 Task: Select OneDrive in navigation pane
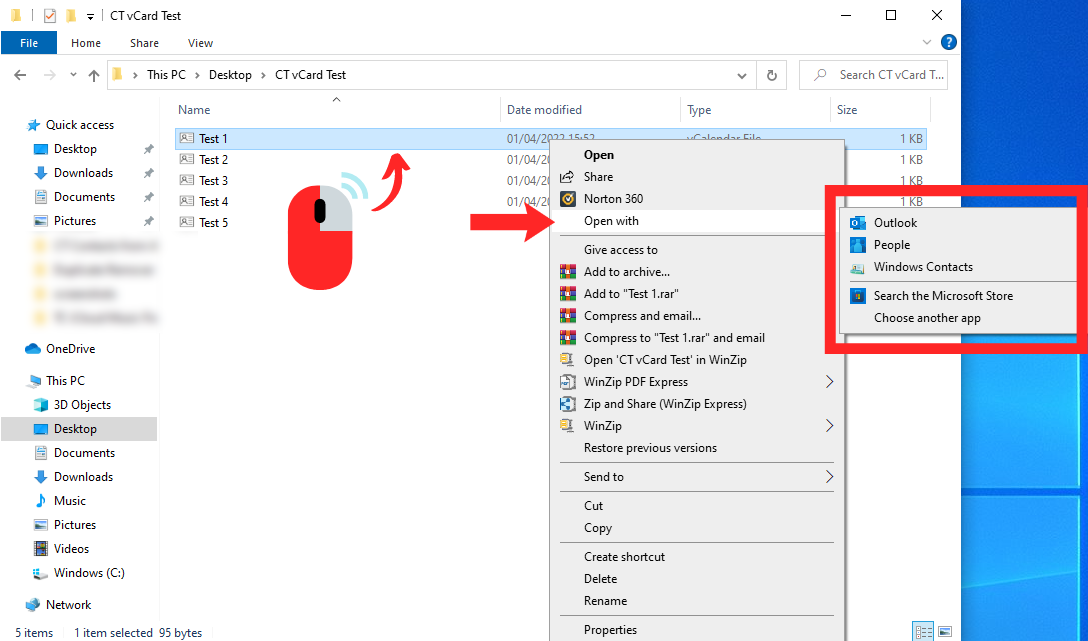click(70, 349)
